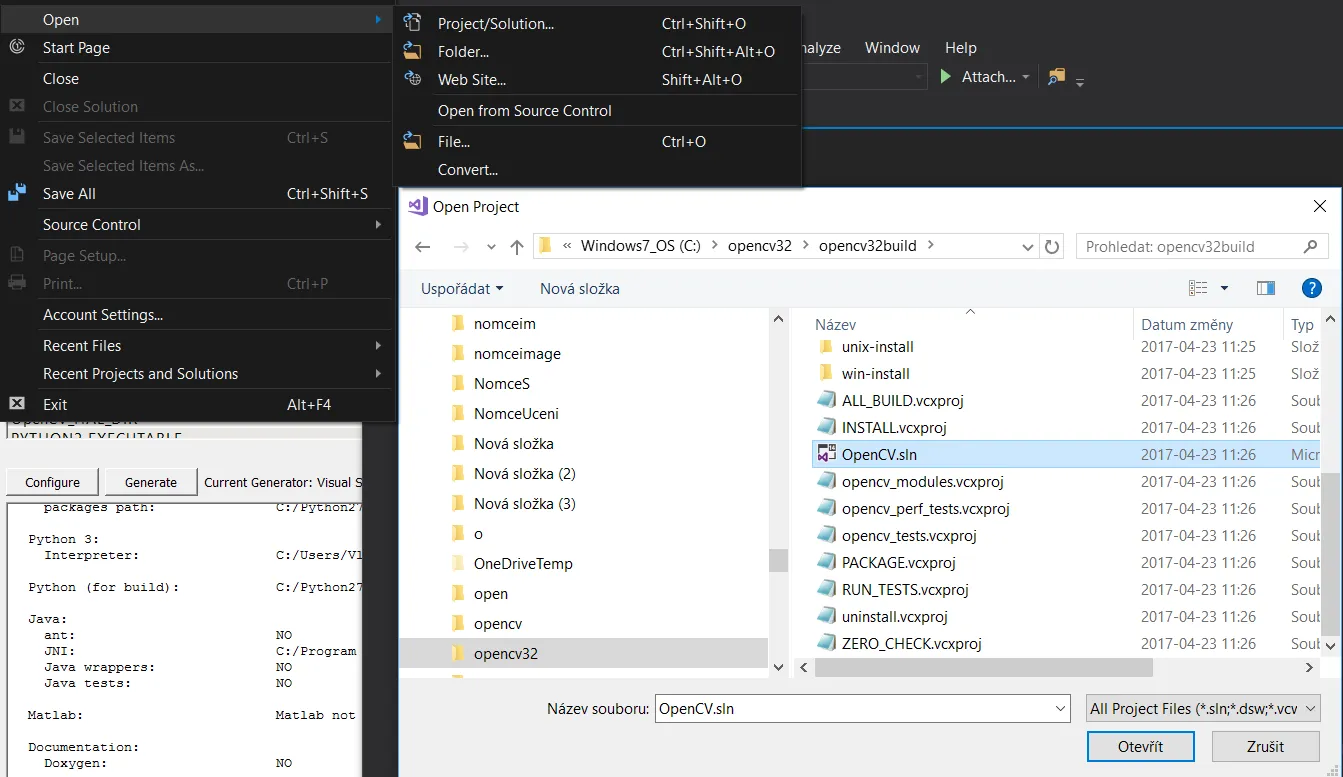Click the Zrušit button
The image size is (1343, 777).
pyautogui.click(x=1265, y=746)
